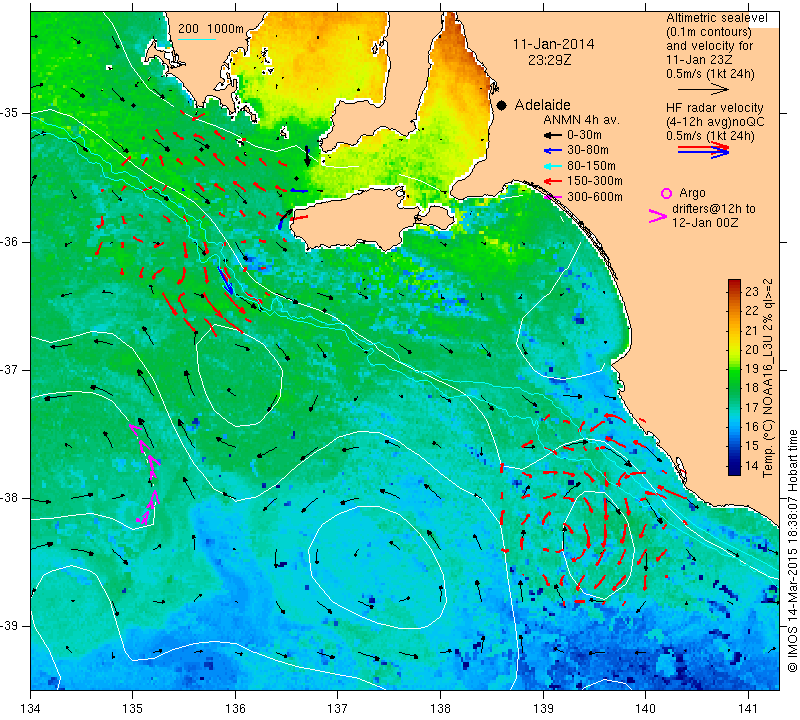
Task: Click the longitude axis label 140
Action: [645, 709]
